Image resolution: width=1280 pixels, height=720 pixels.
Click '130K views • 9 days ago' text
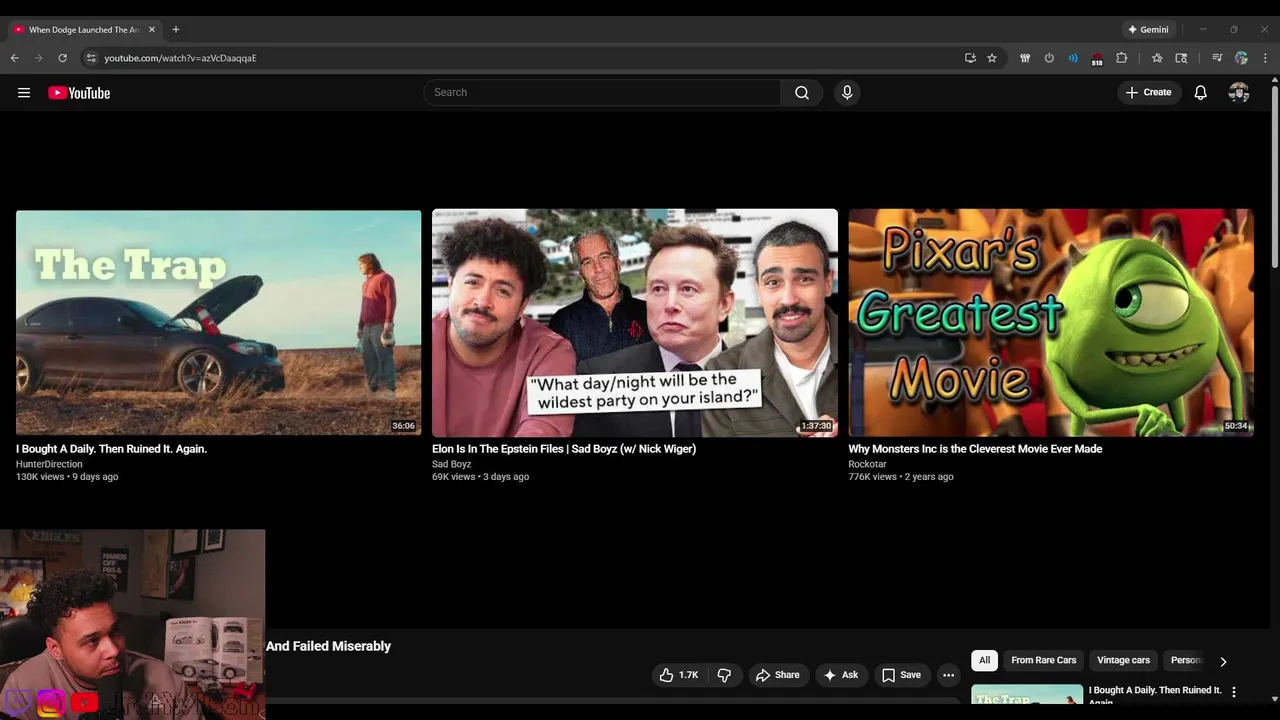pyautogui.click(x=67, y=477)
